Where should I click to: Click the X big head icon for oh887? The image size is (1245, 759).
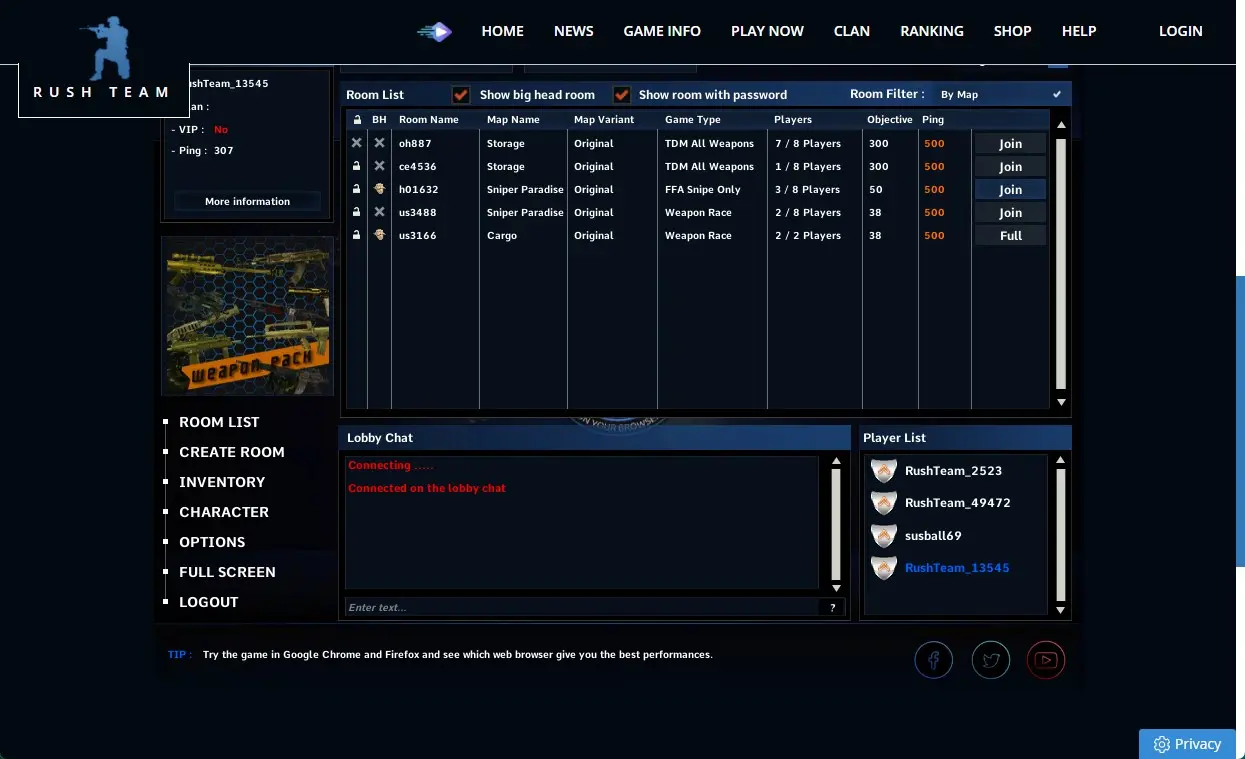pyautogui.click(x=379, y=143)
